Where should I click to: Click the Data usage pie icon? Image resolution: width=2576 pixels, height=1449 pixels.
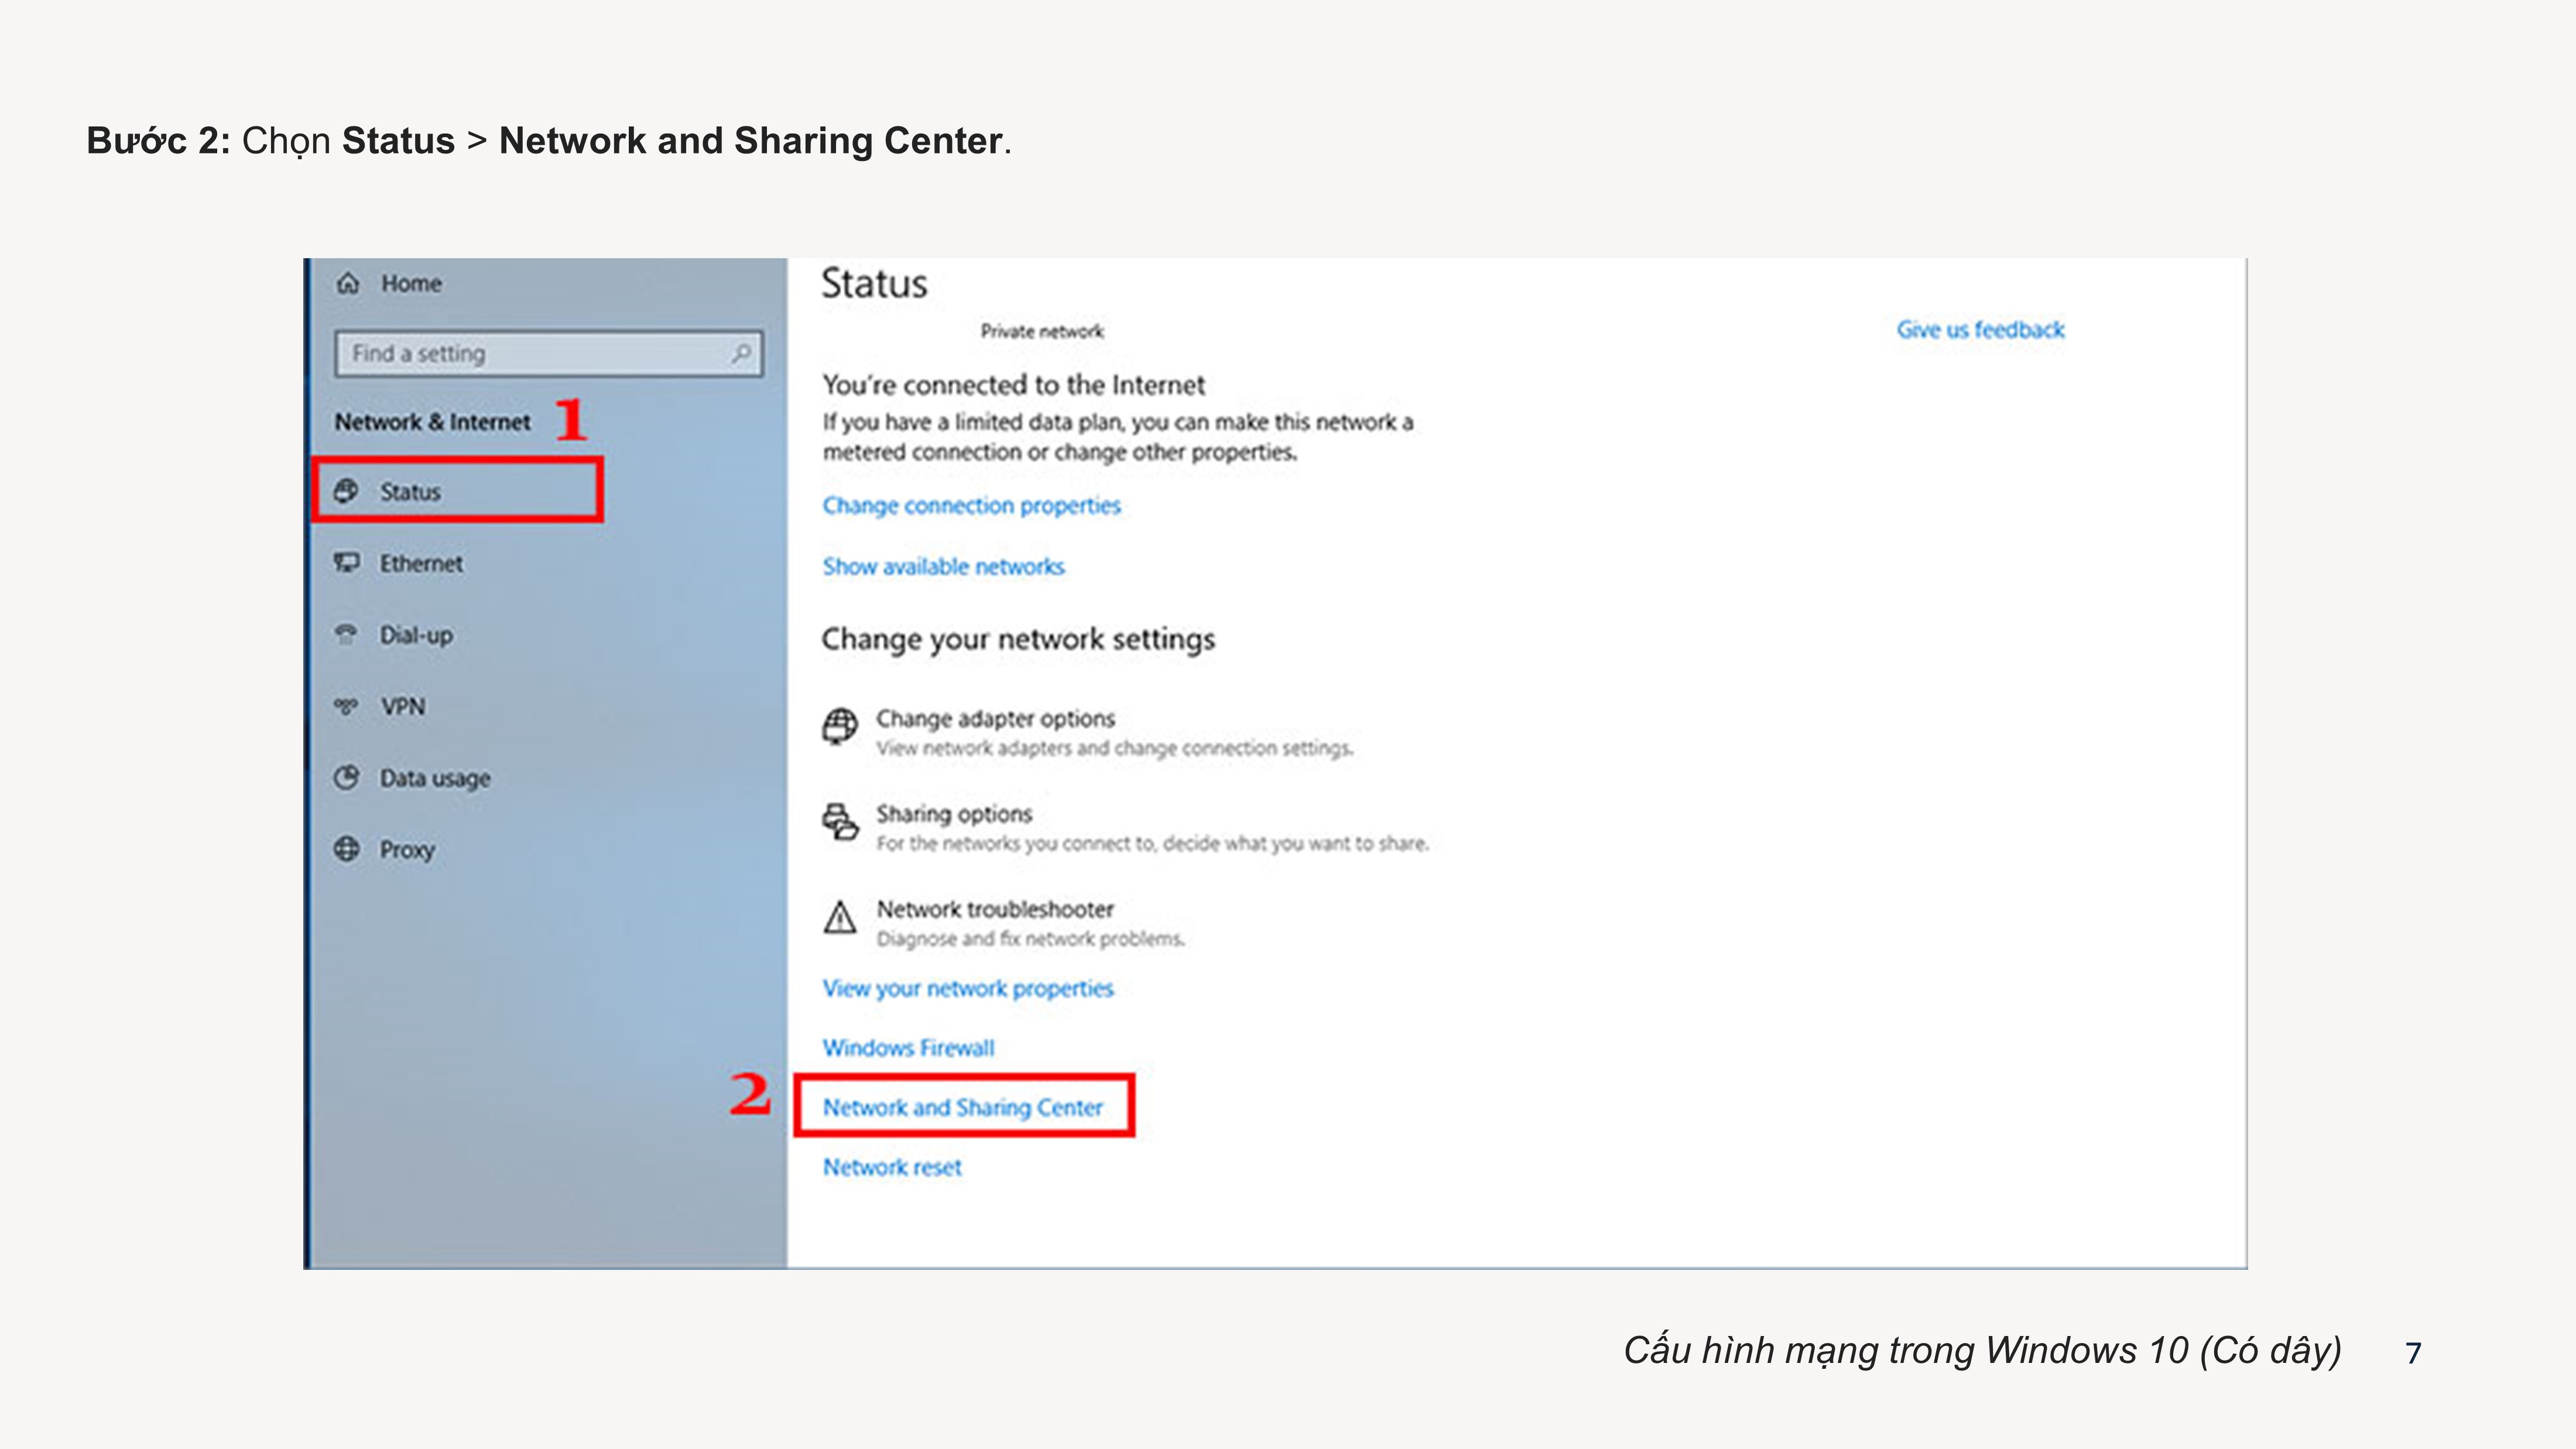pos(346,778)
